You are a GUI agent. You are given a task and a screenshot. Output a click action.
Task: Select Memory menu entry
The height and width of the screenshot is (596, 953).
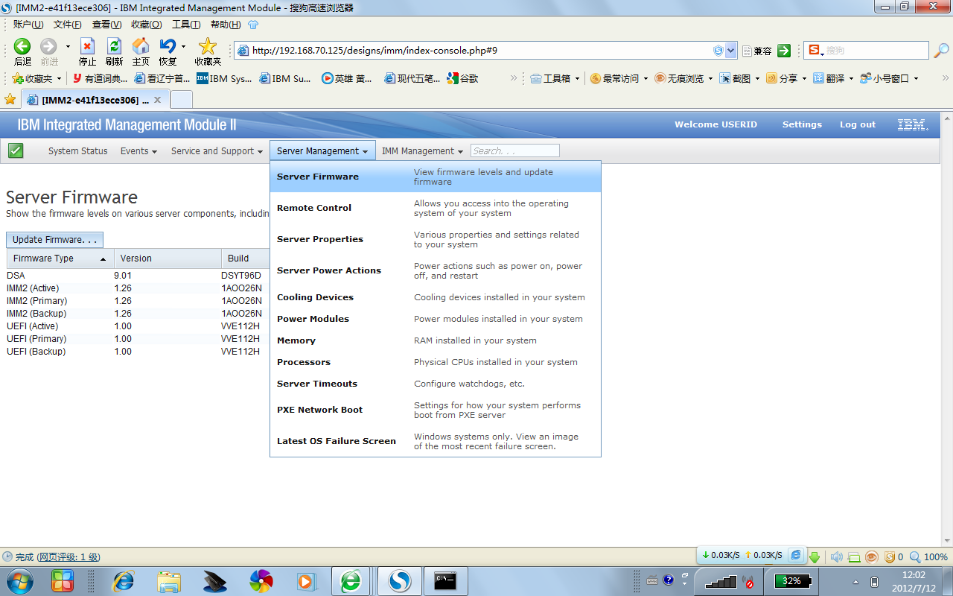click(x=435, y=340)
